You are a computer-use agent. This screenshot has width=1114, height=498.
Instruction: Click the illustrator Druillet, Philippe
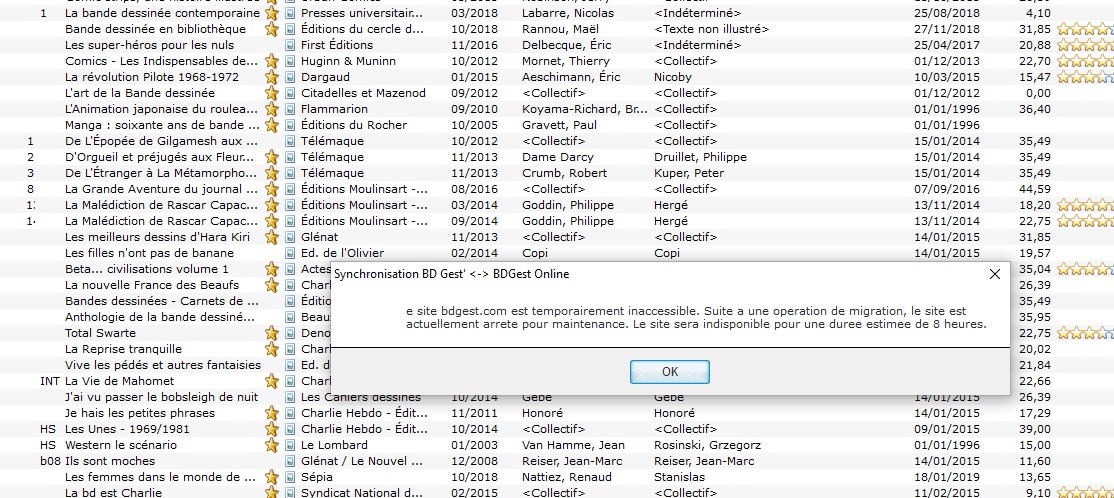(x=700, y=157)
